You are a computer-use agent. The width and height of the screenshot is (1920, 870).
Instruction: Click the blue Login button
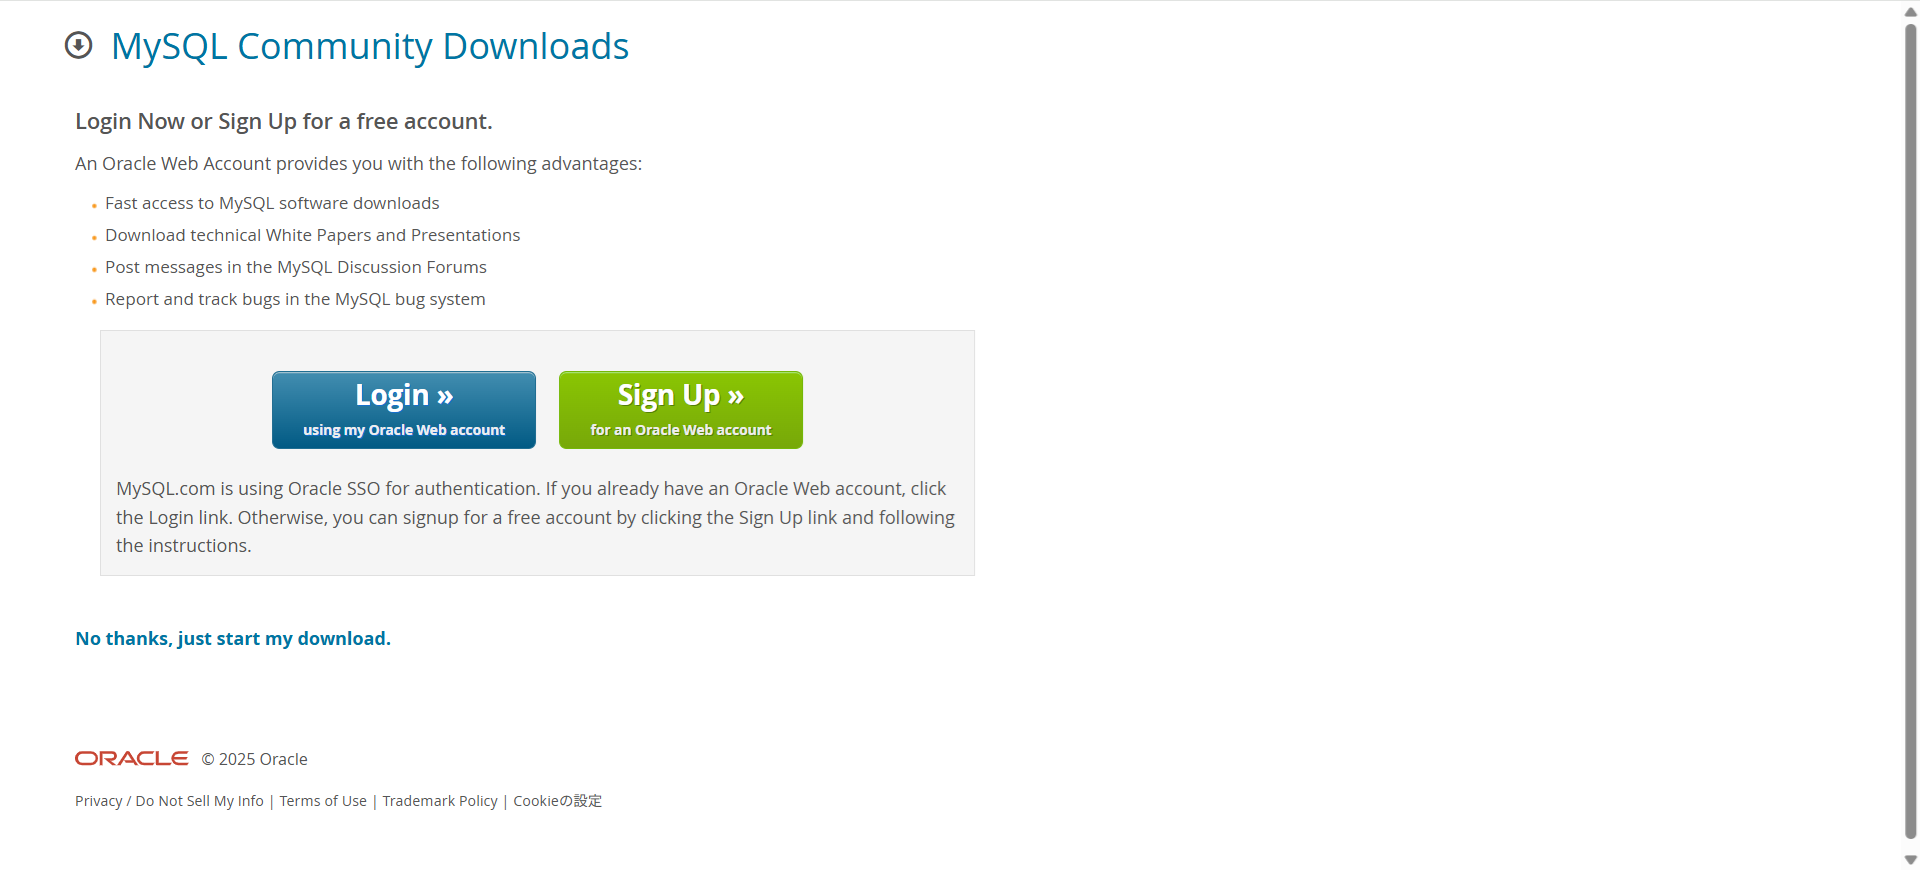(x=404, y=410)
